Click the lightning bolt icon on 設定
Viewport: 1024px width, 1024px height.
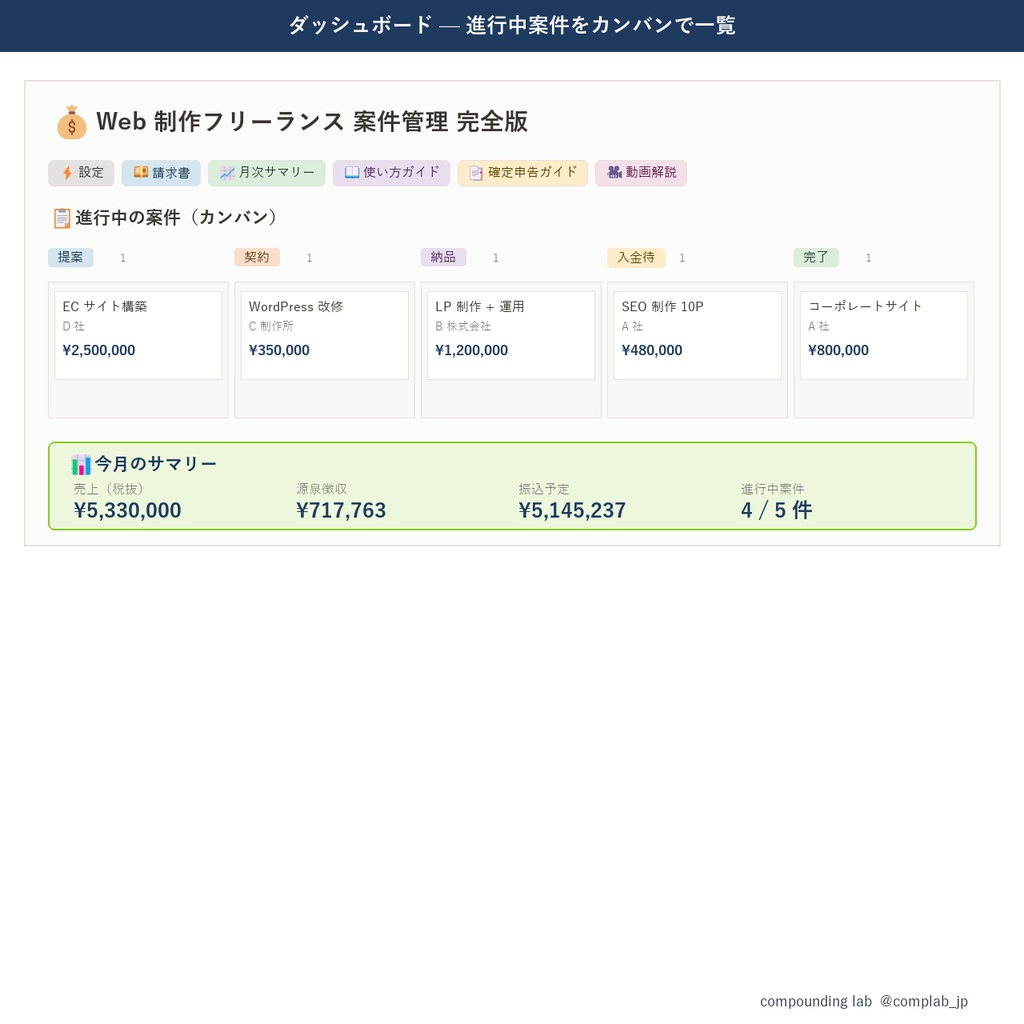67,172
